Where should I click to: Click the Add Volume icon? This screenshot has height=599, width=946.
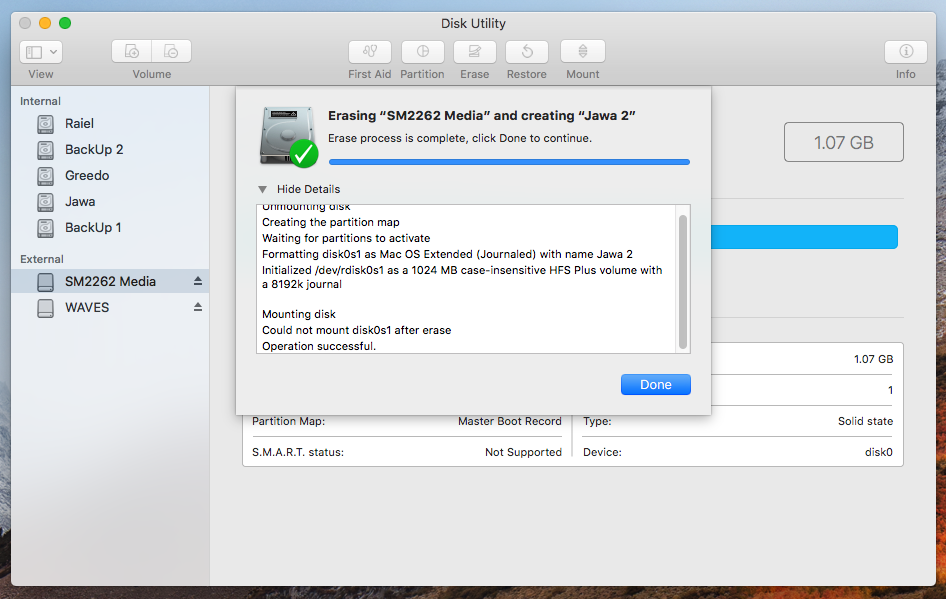tap(132, 51)
